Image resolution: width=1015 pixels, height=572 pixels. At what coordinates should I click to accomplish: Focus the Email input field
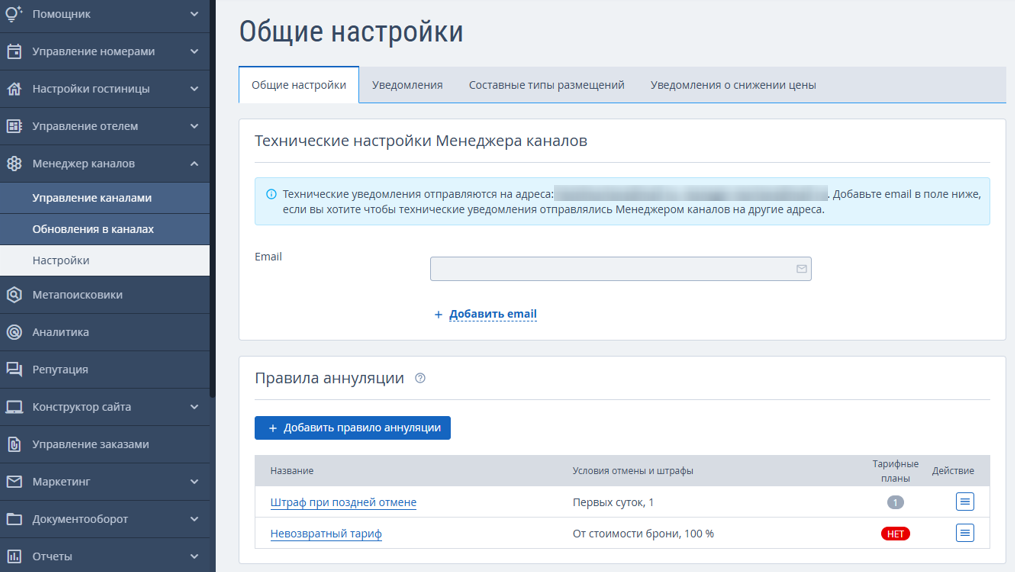coord(620,269)
